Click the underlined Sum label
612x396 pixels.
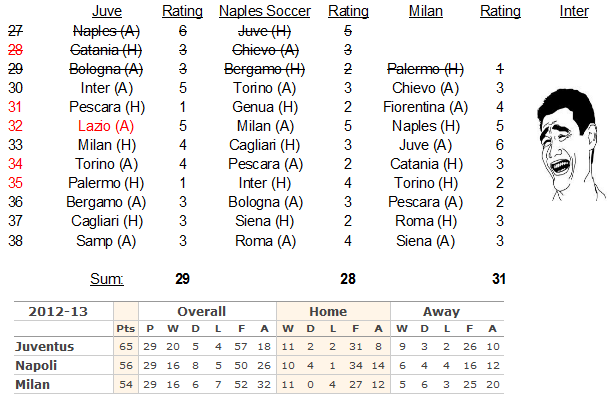[x=107, y=279]
